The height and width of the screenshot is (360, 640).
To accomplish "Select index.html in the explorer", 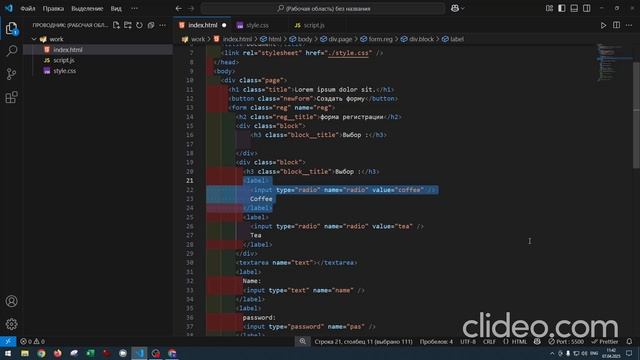I will click(98, 50).
